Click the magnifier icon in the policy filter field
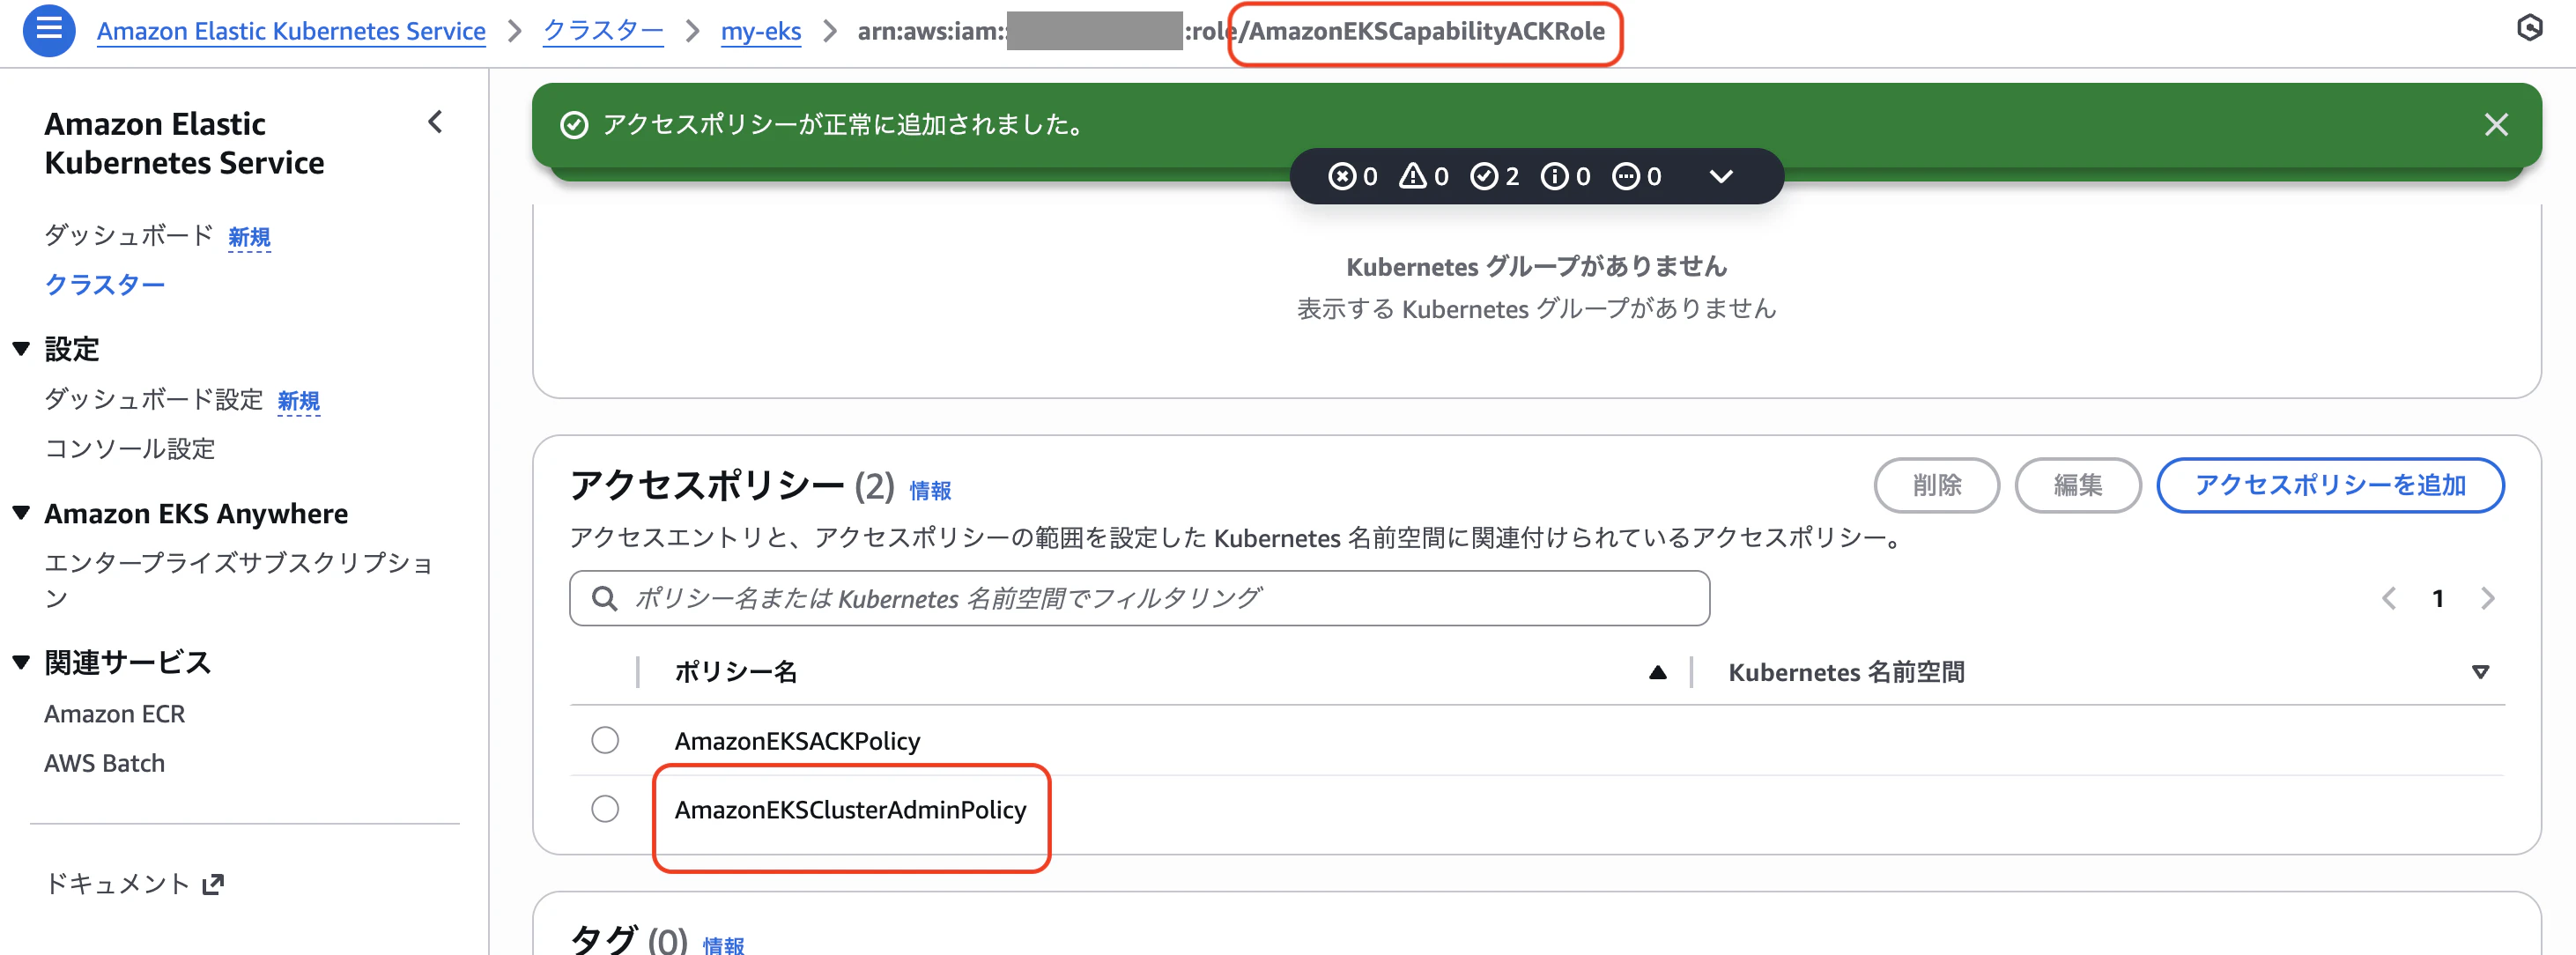The width and height of the screenshot is (2576, 955). coord(605,597)
